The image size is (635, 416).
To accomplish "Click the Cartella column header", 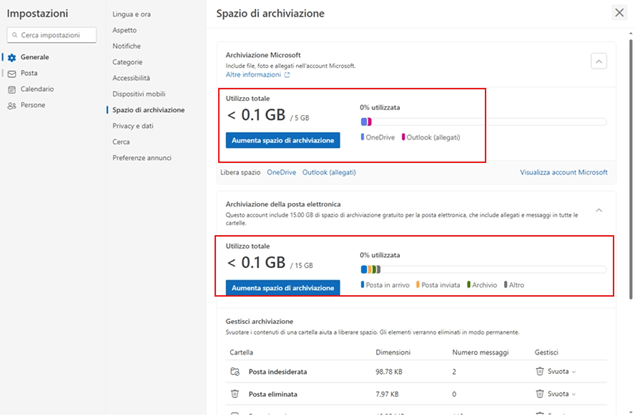I will point(241,352).
